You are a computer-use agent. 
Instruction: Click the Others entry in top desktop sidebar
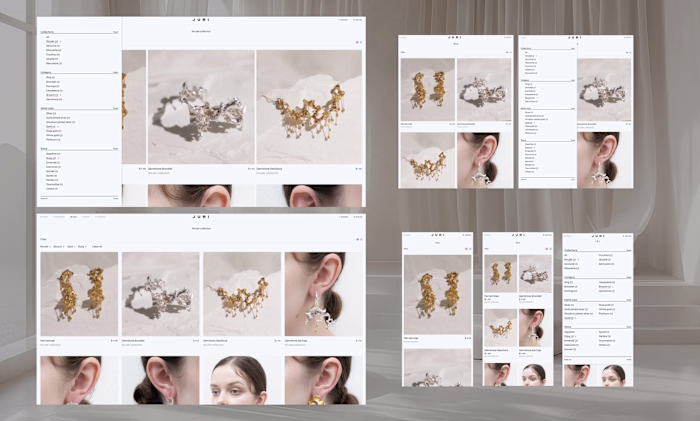[52, 189]
